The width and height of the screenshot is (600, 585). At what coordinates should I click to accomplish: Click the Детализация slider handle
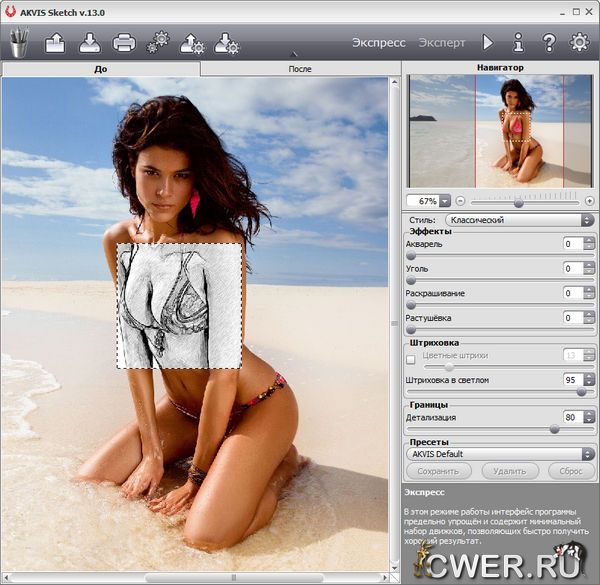[554, 428]
